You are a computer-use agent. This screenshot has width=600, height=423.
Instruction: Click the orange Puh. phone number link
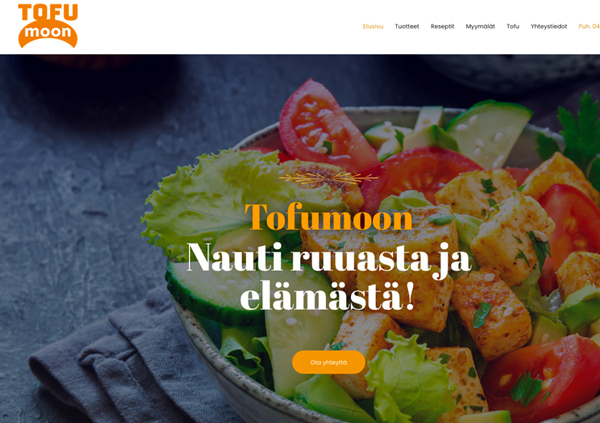(x=589, y=26)
